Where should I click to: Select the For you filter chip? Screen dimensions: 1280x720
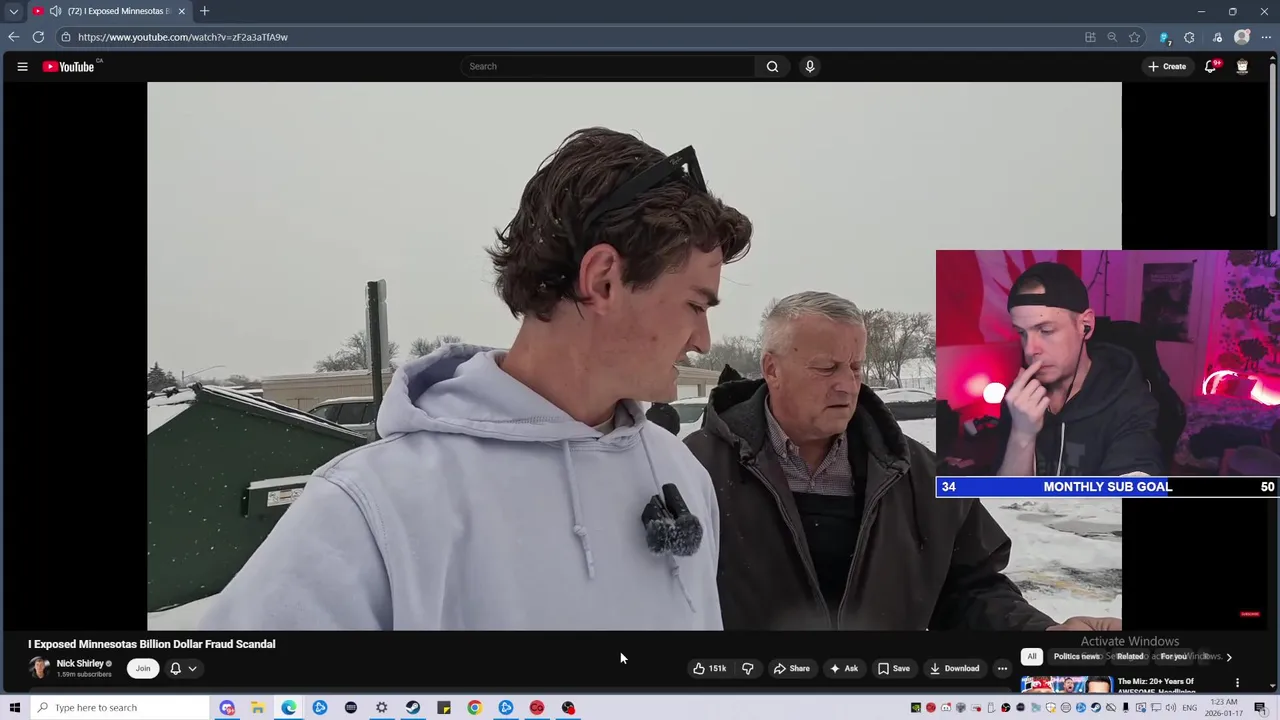(1173, 656)
